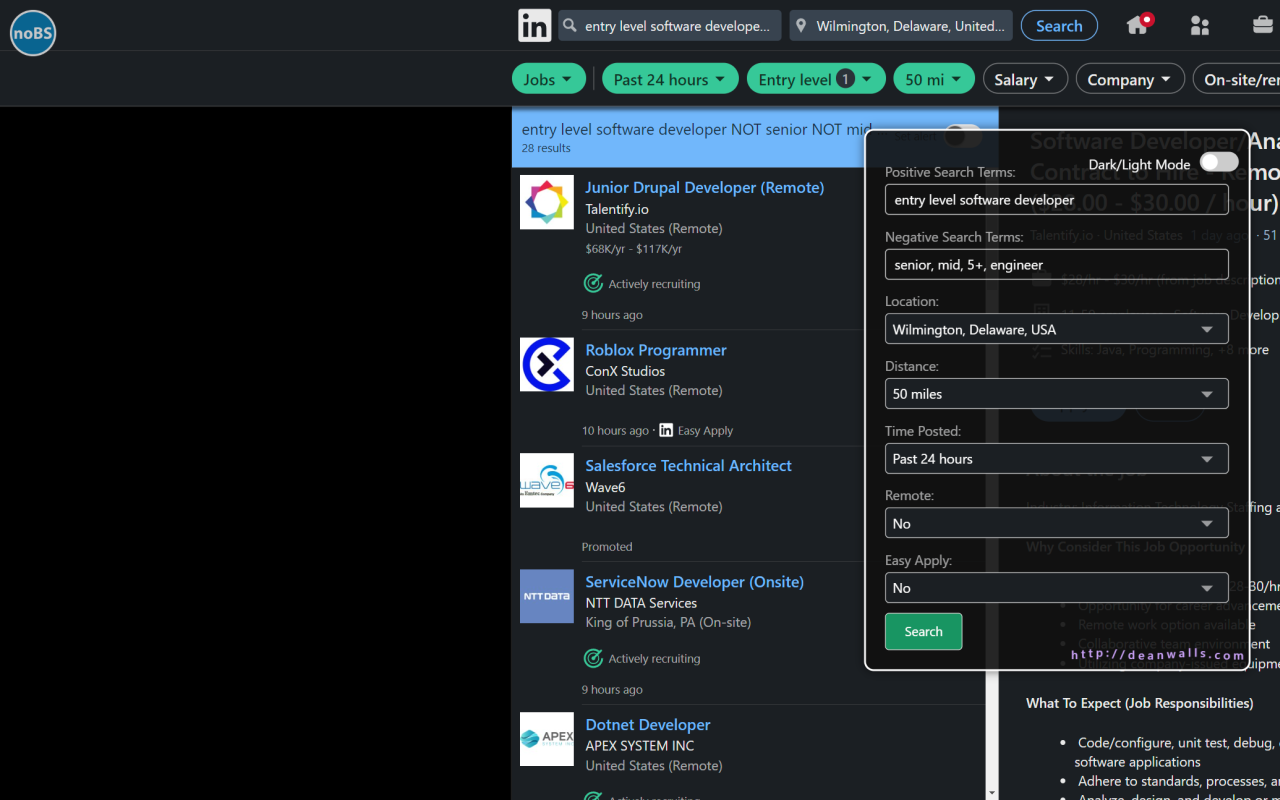Open Salesforce Technical Architect listing
The image size is (1280, 800).
tap(688, 465)
